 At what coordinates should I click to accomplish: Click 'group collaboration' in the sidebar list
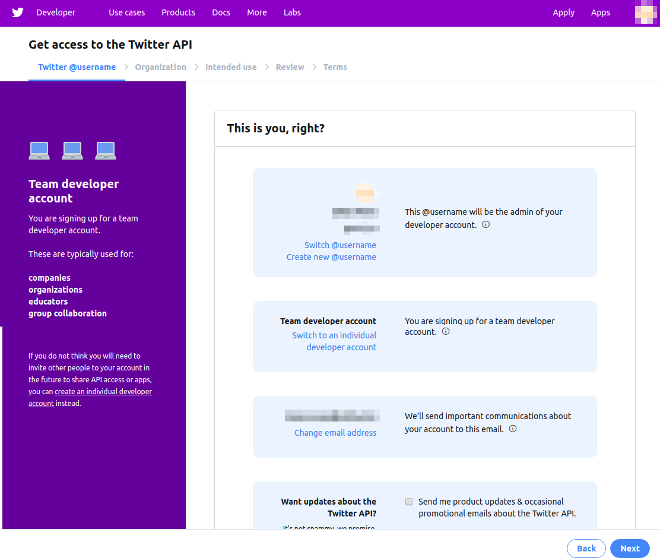coord(67,314)
